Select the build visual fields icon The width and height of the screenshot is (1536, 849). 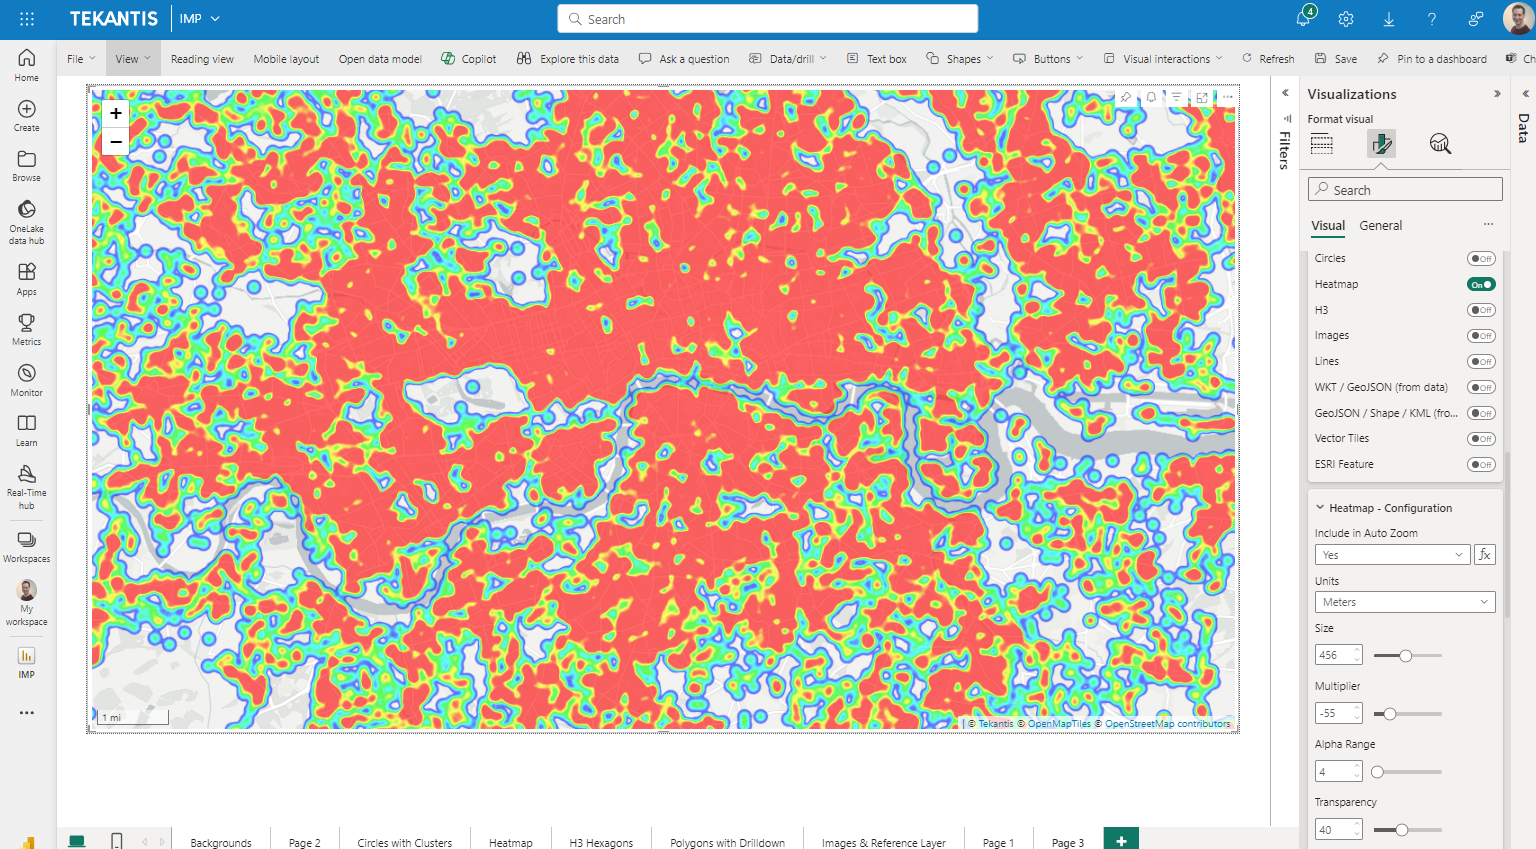pyautogui.click(x=1322, y=144)
